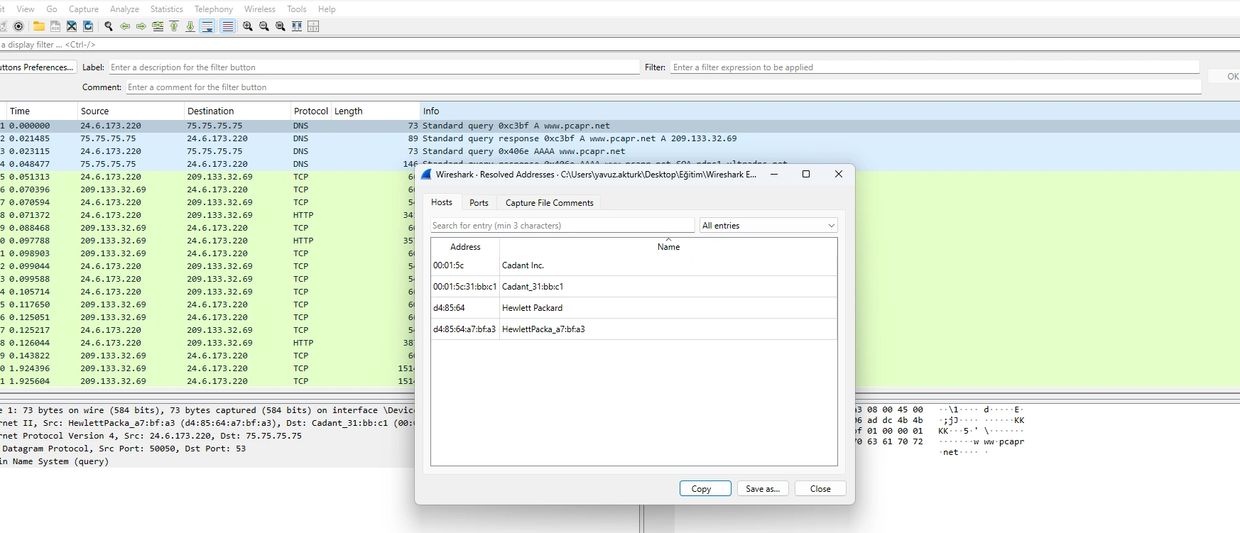This screenshot has width=1240, height=533.
Task: Sort packets by Length column
Action: pyautogui.click(x=375, y=111)
